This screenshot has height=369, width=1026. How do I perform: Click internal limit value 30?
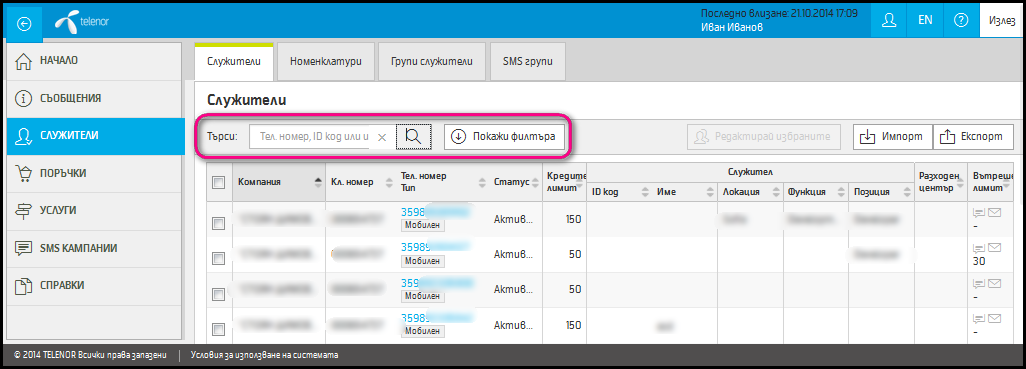coord(980,261)
